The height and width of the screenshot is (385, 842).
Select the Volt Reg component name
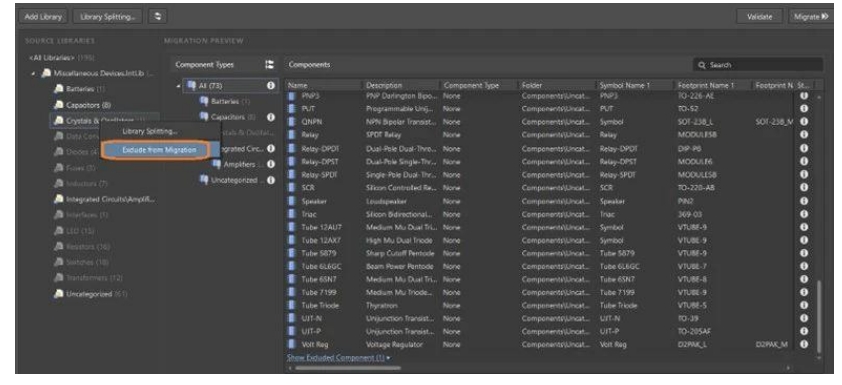315,345
